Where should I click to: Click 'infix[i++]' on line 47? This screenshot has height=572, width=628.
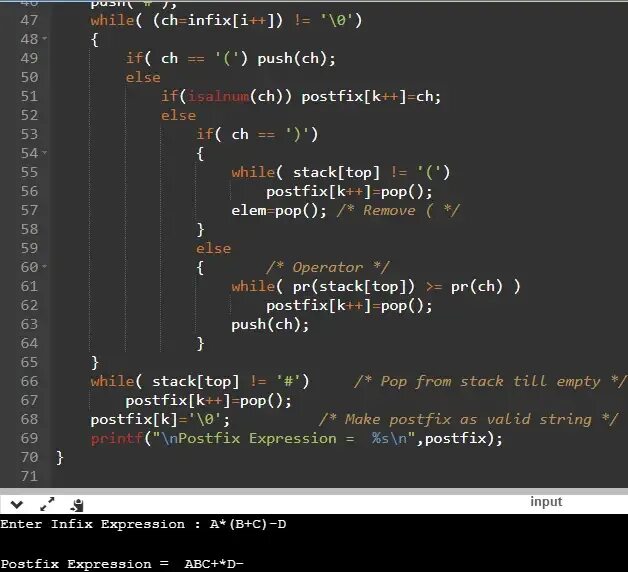[231, 20]
